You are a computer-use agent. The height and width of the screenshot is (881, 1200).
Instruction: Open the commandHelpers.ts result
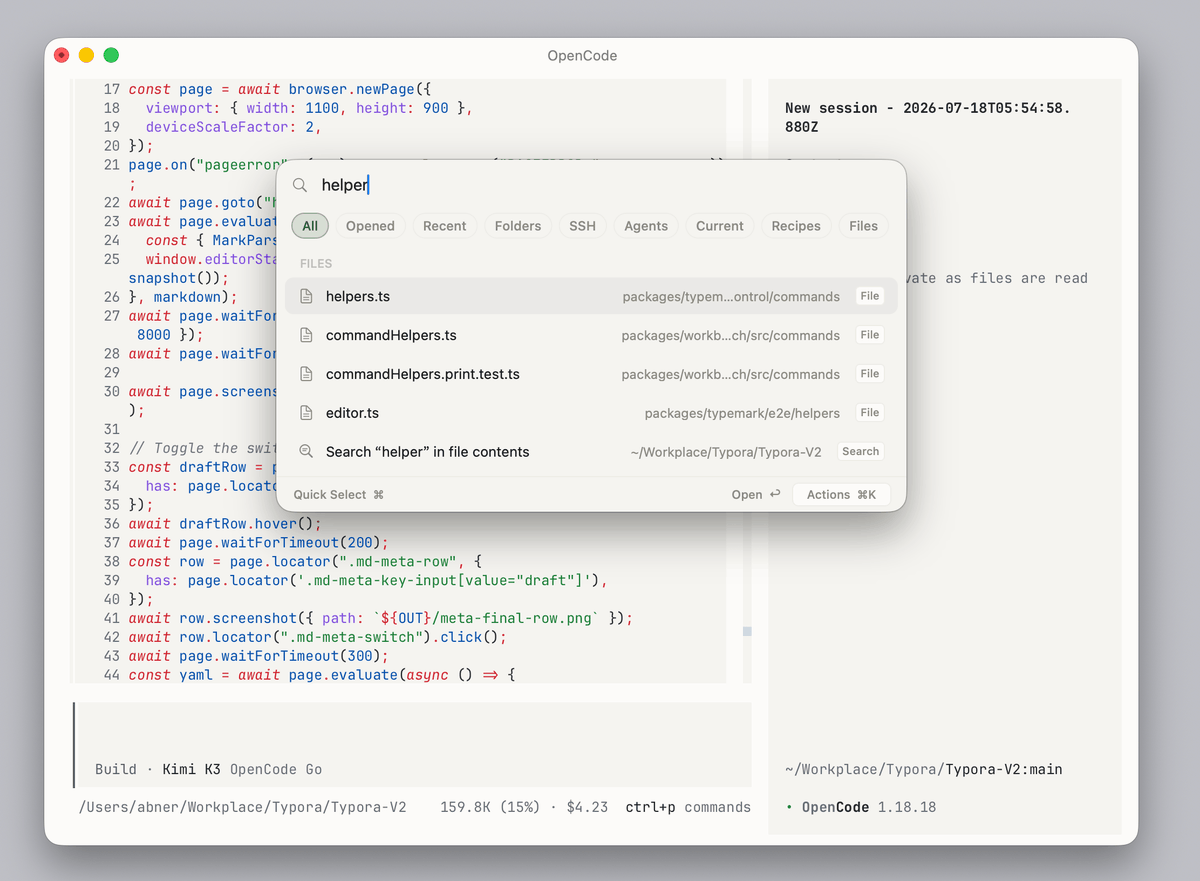[591, 335]
